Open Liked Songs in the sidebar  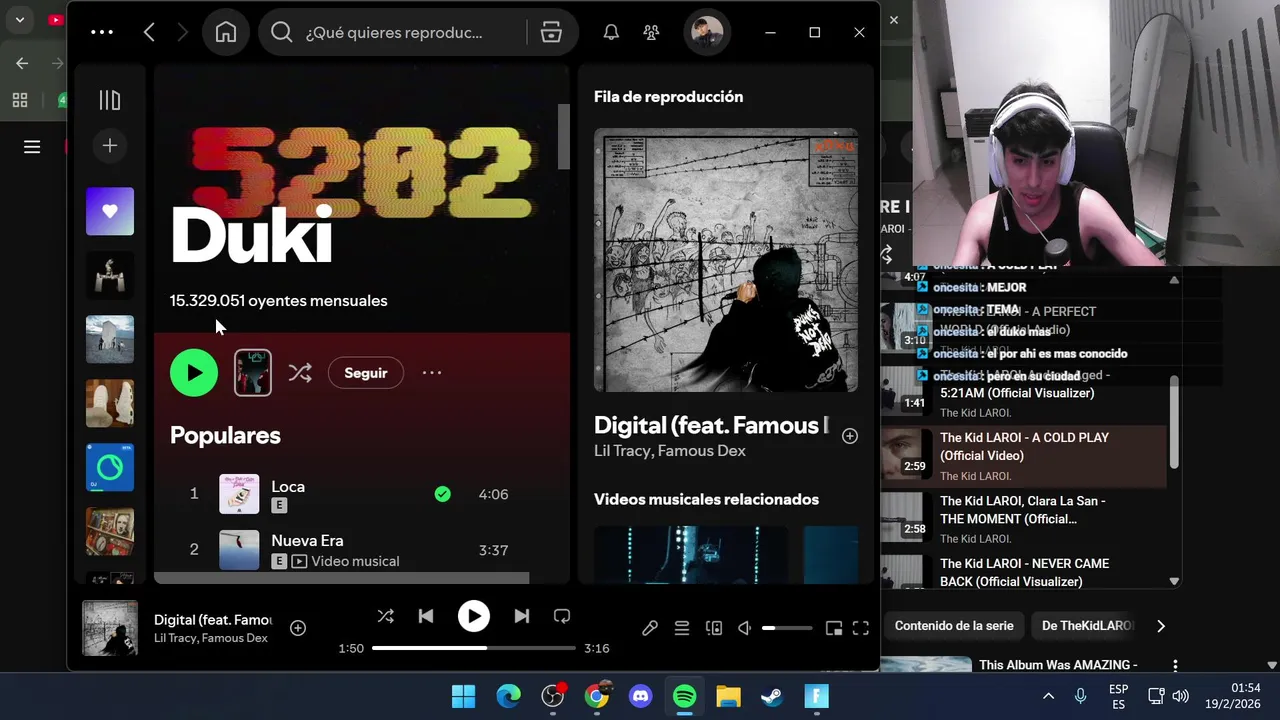pyautogui.click(x=110, y=212)
